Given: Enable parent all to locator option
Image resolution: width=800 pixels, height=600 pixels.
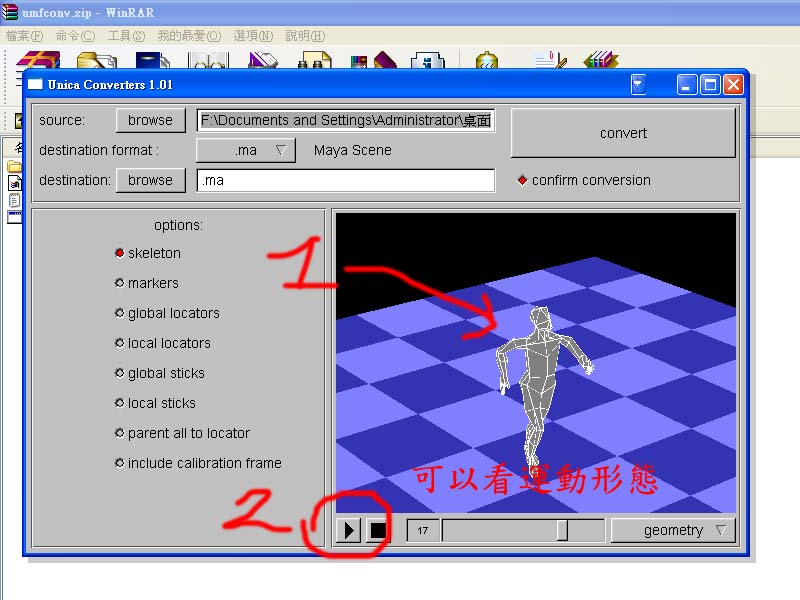Looking at the screenshot, I should coord(183,433).
